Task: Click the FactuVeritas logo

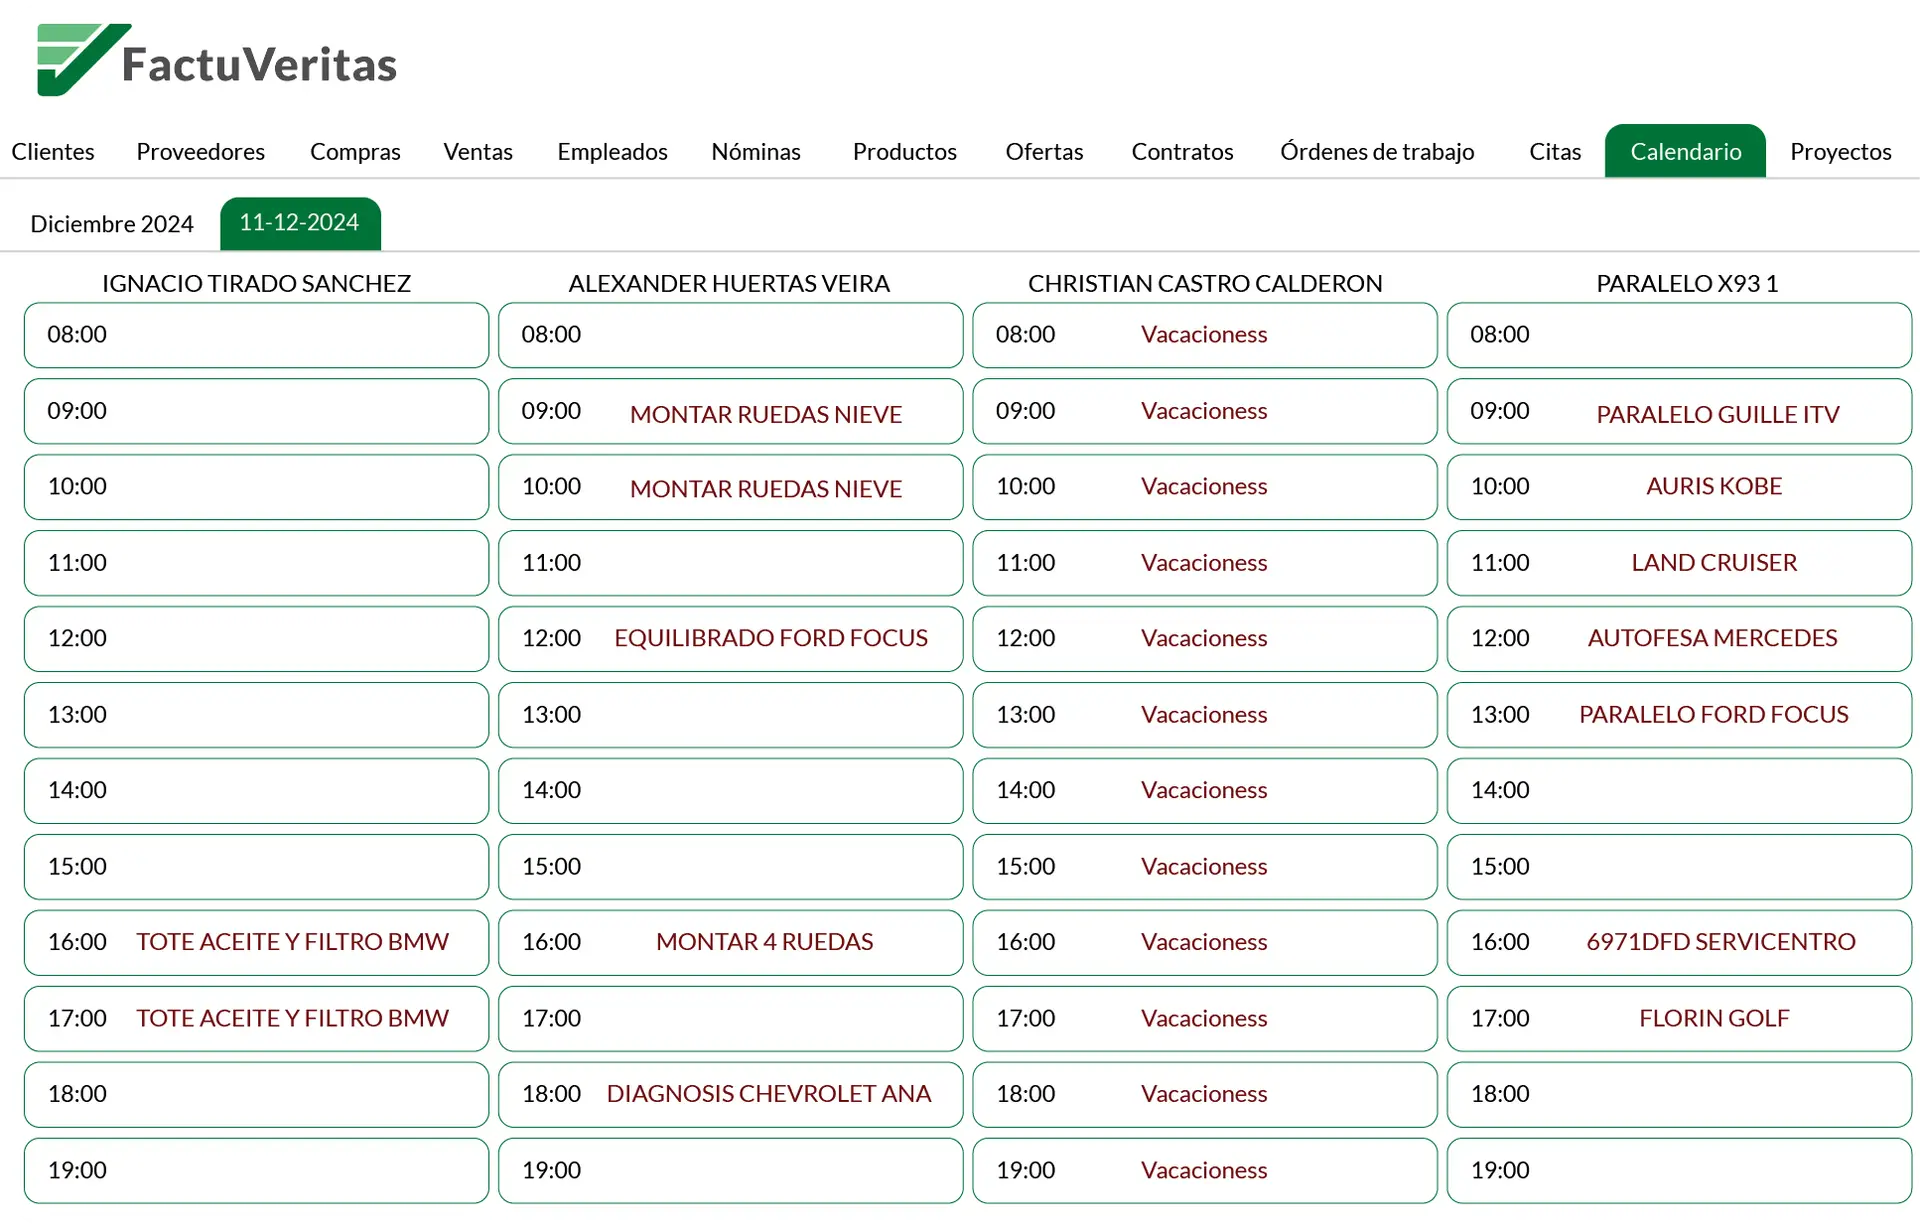Action: point(217,60)
